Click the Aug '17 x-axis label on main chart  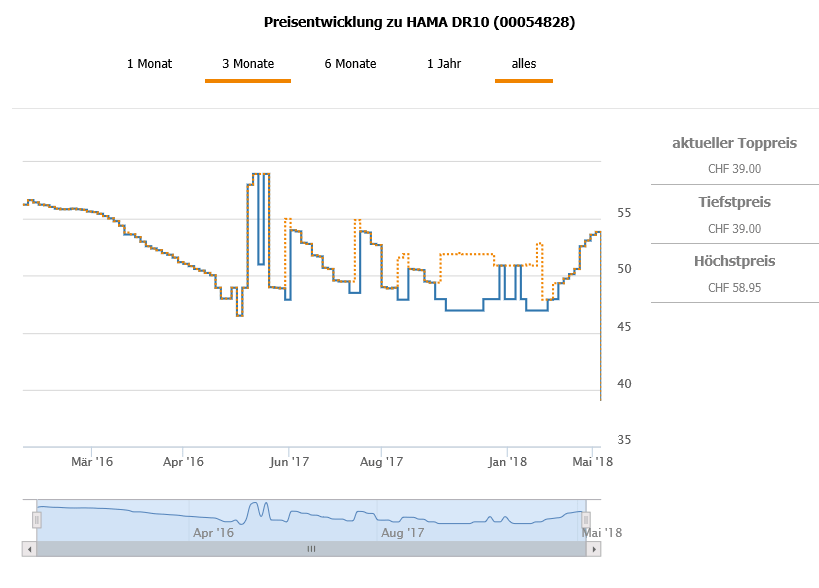[381, 462]
